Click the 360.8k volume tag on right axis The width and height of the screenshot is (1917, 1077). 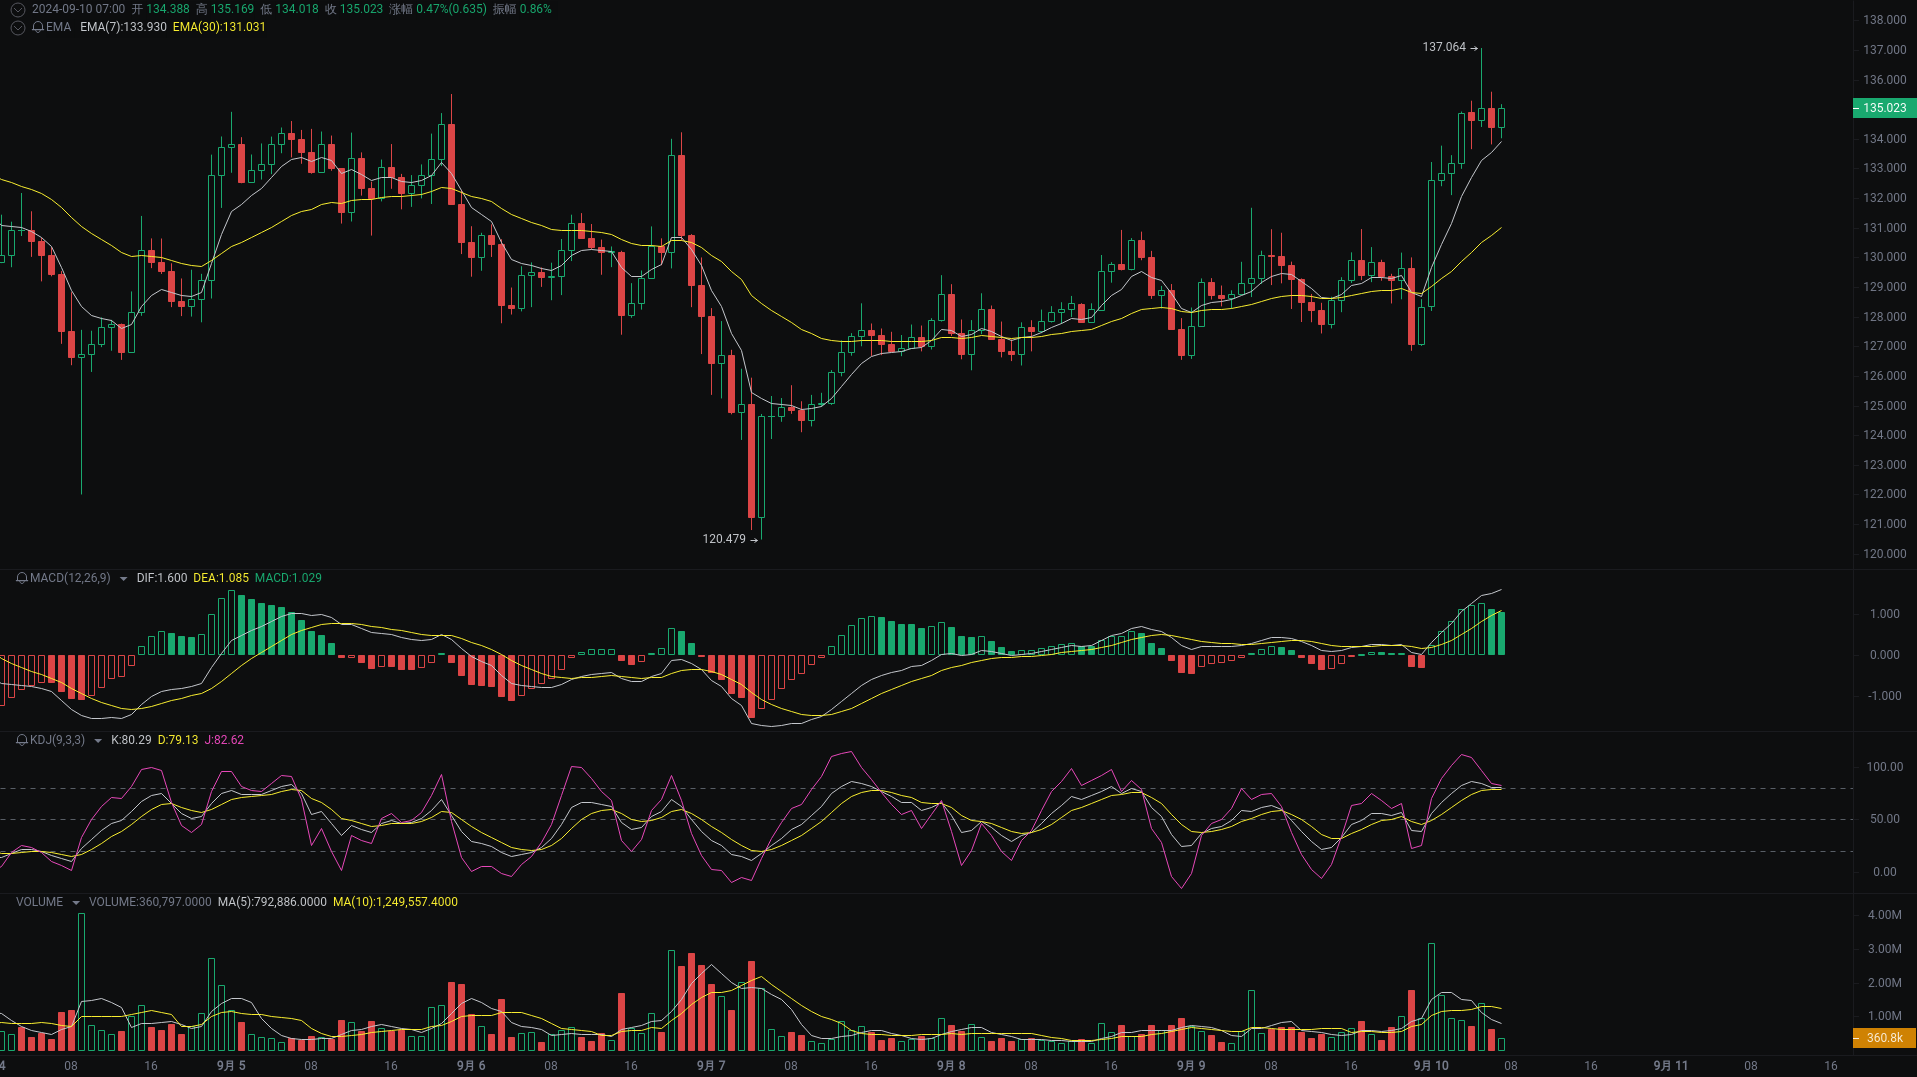click(x=1883, y=1038)
